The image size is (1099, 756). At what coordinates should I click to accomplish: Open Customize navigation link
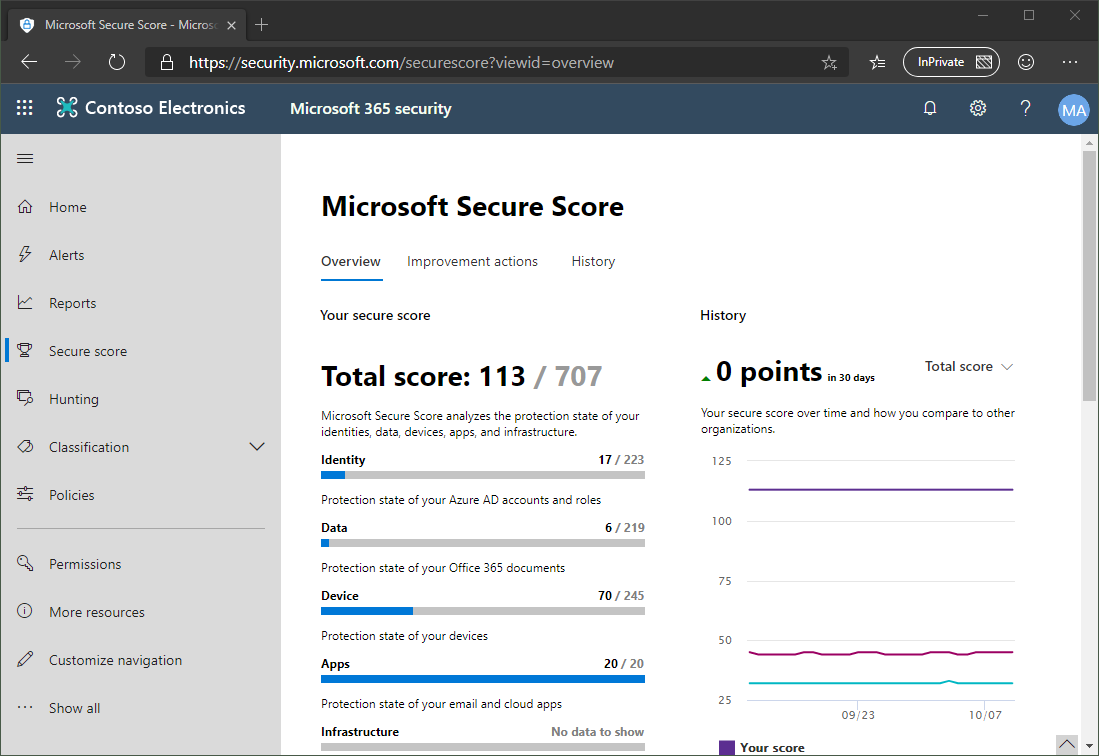point(115,660)
